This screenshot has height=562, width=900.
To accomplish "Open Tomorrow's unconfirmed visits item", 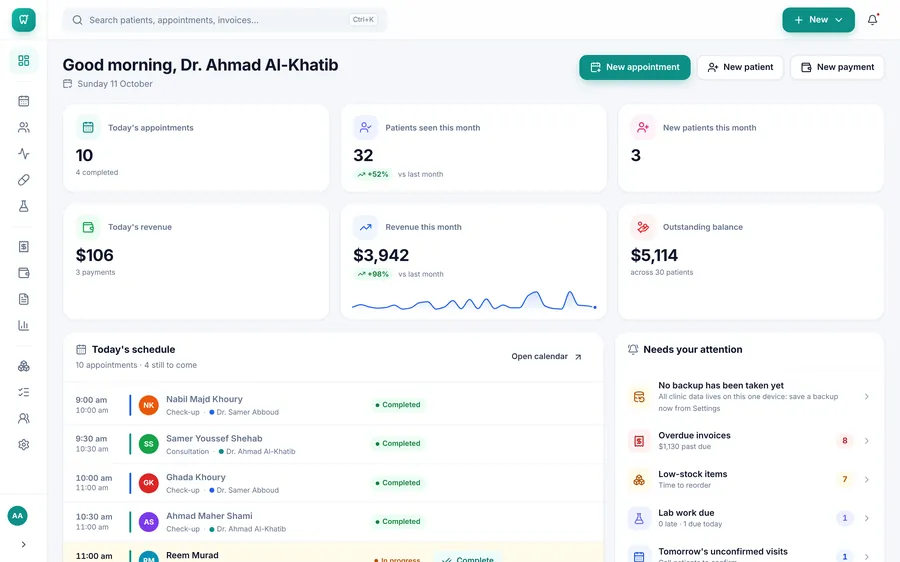I will [x=750, y=553].
